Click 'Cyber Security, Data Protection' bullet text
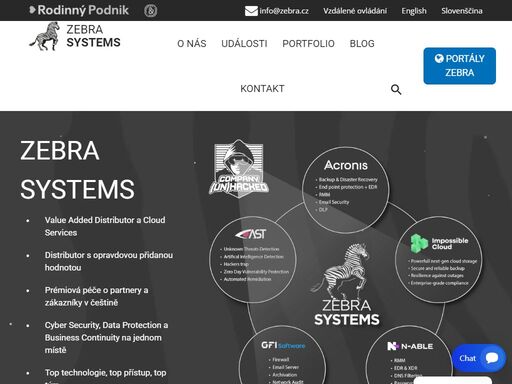This screenshot has width=512, height=384. coord(106,338)
